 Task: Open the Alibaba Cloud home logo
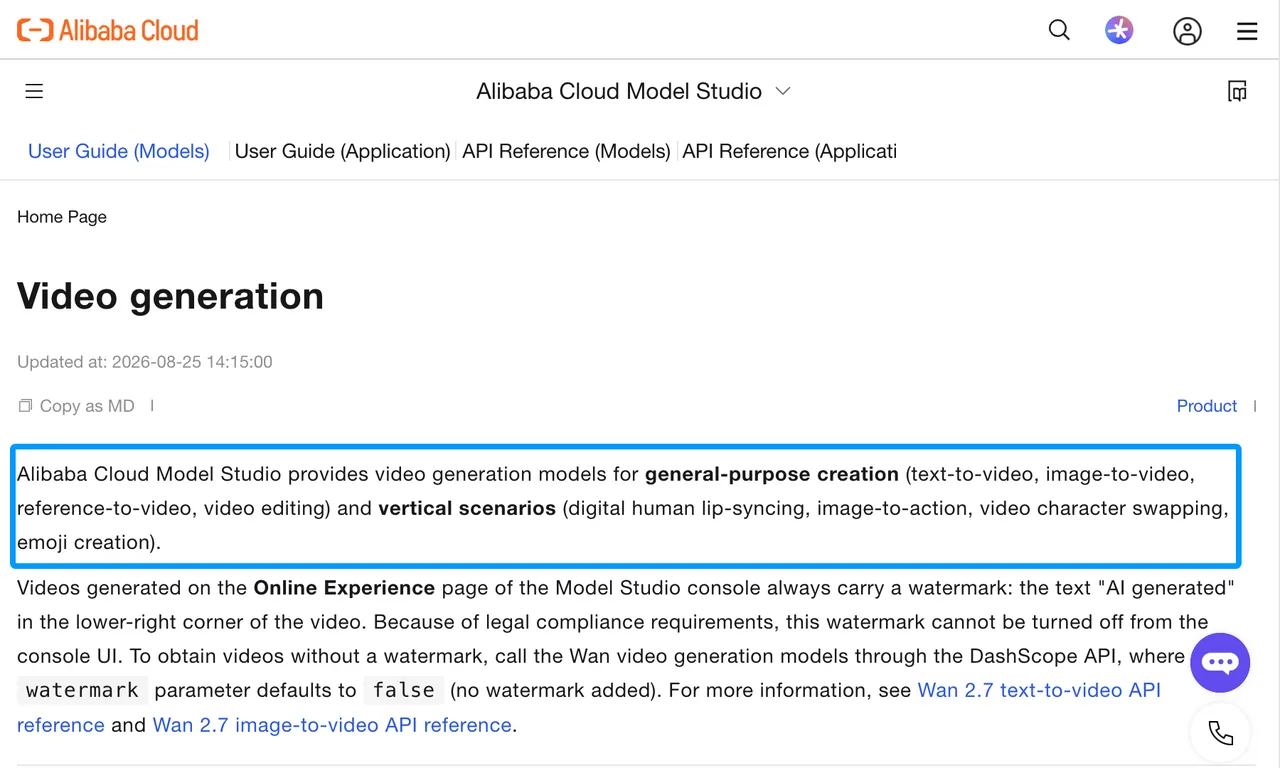tap(108, 30)
